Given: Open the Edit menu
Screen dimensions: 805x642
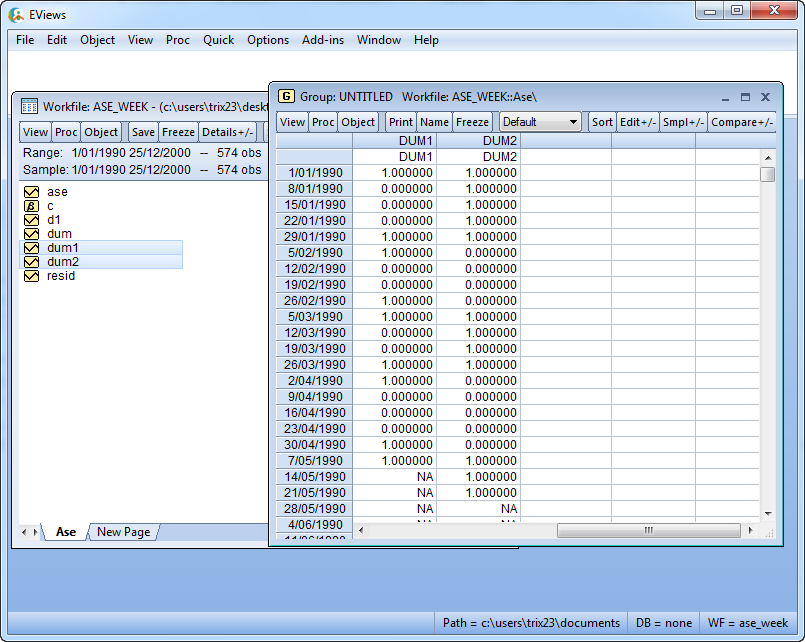Looking at the screenshot, I should pos(57,40).
